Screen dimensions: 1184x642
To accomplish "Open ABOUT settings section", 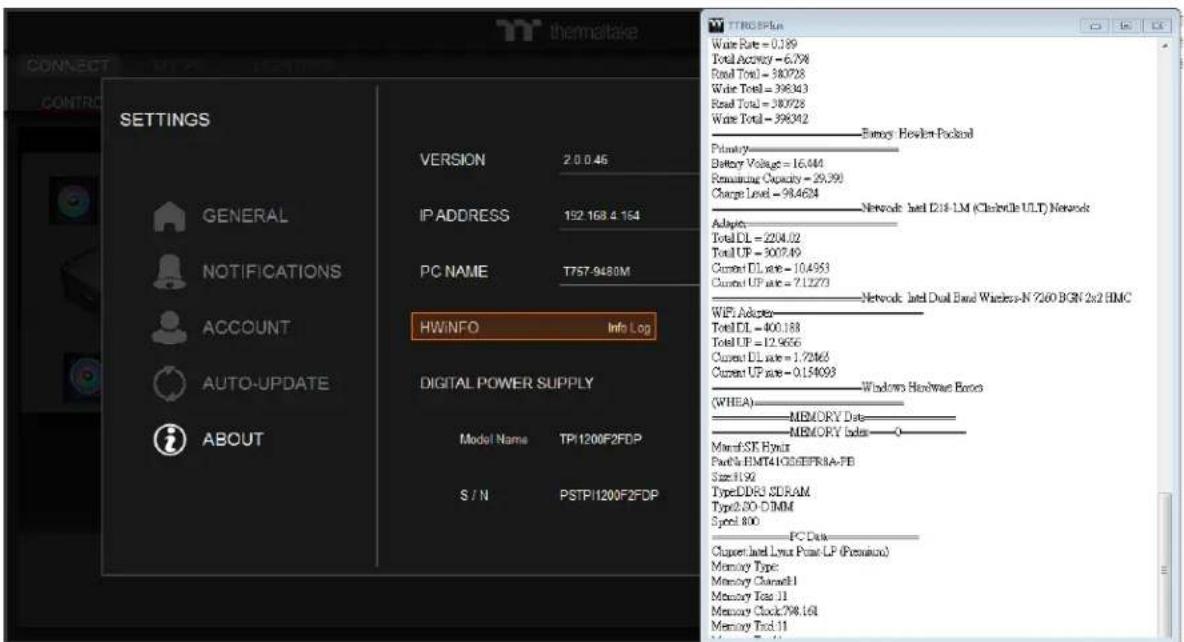I will click(233, 440).
